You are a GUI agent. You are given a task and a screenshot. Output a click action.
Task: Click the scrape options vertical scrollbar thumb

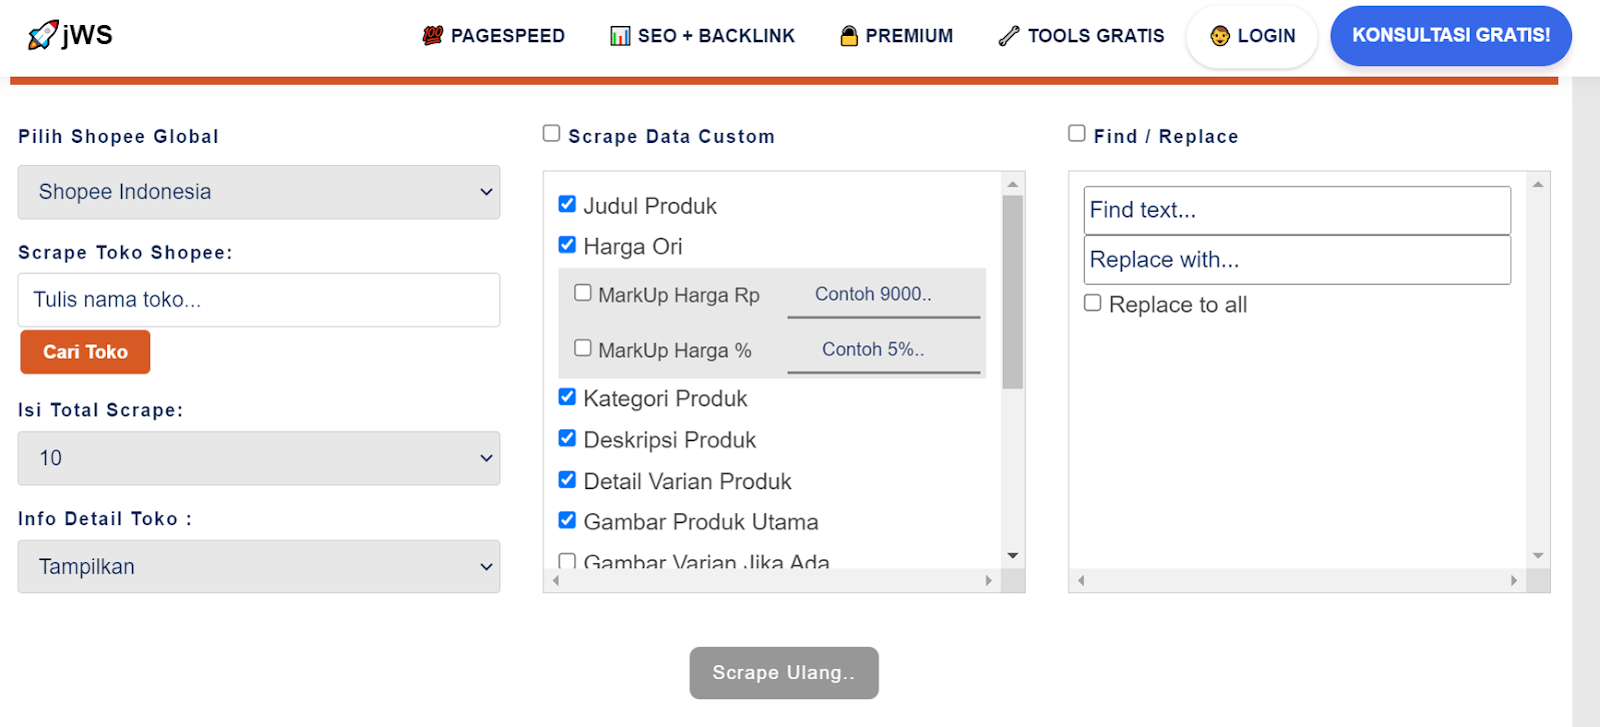click(x=1013, y=292)
